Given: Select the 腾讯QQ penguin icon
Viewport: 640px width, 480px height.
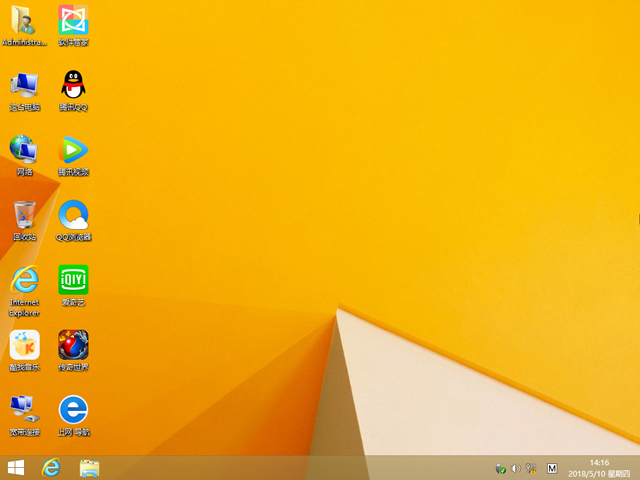Looking at the screenshot, I should [73, 85].
